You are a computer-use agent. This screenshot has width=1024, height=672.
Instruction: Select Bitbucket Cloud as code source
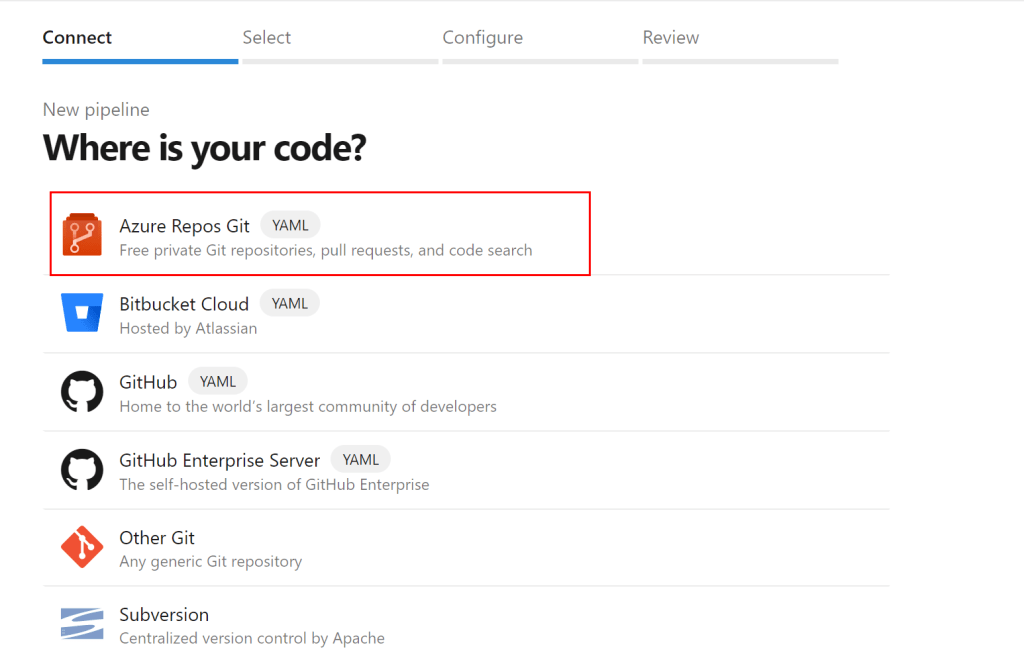(184, 304)
